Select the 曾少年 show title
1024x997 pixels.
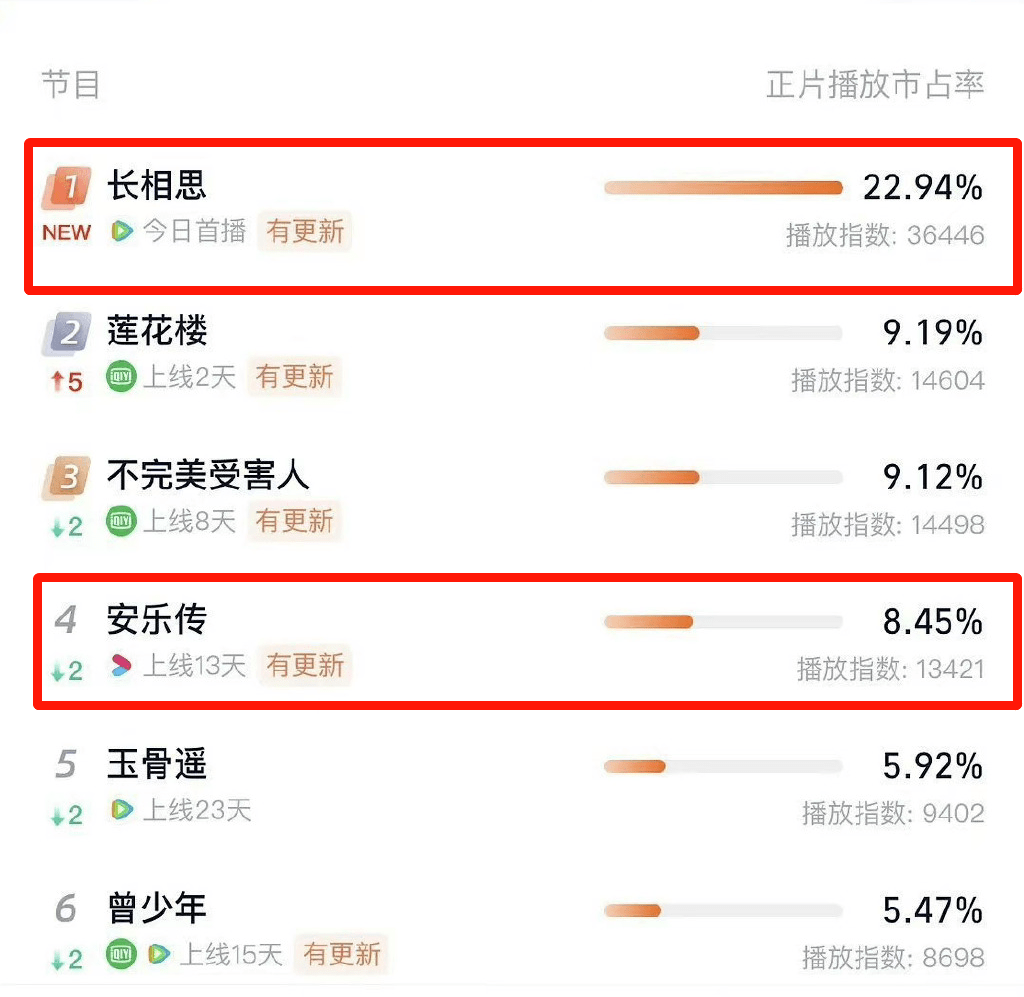[x=157, y=909]
